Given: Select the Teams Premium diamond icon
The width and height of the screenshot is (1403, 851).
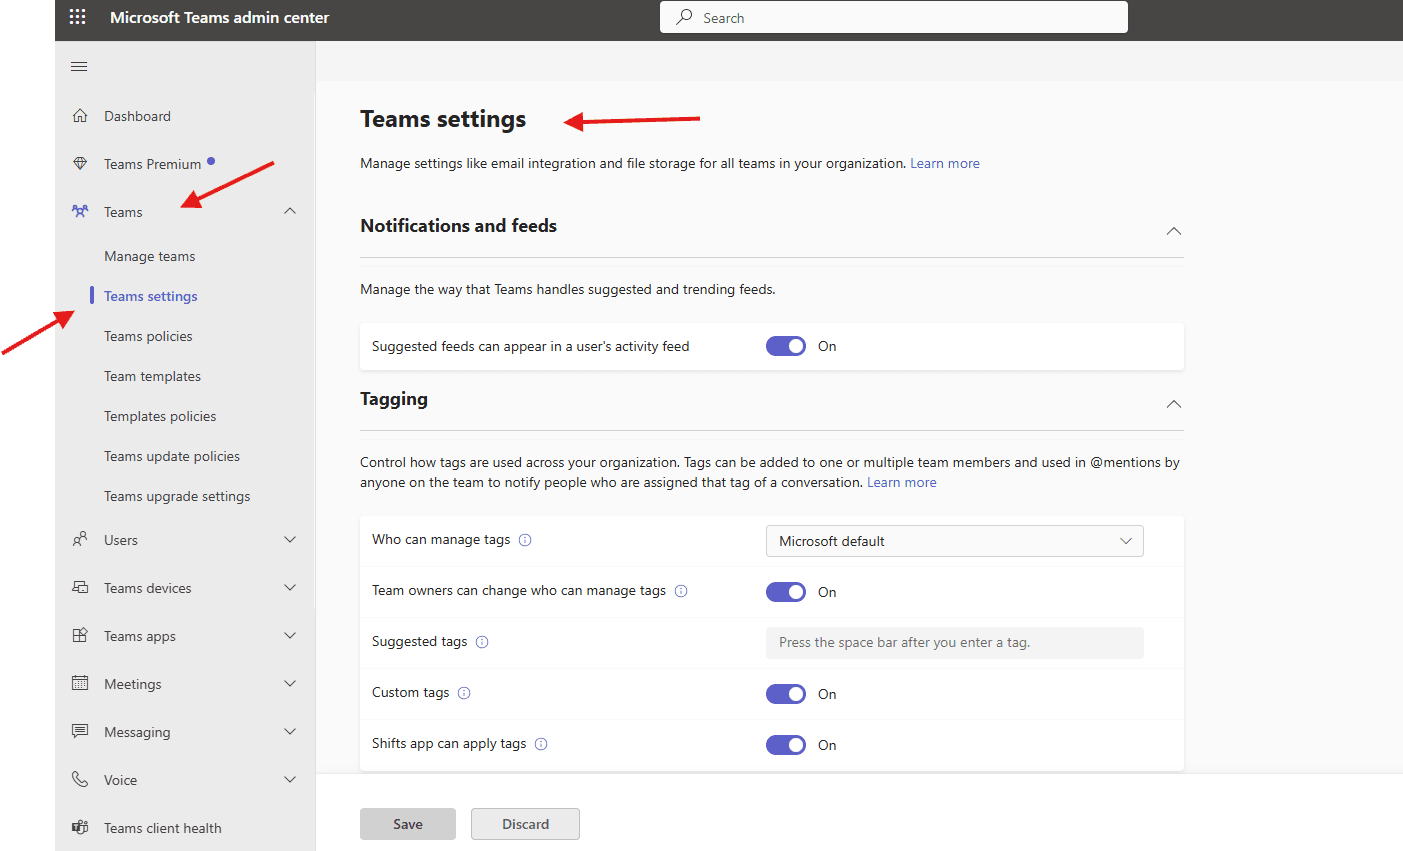Looking at the screenshot, I should 79,163.
